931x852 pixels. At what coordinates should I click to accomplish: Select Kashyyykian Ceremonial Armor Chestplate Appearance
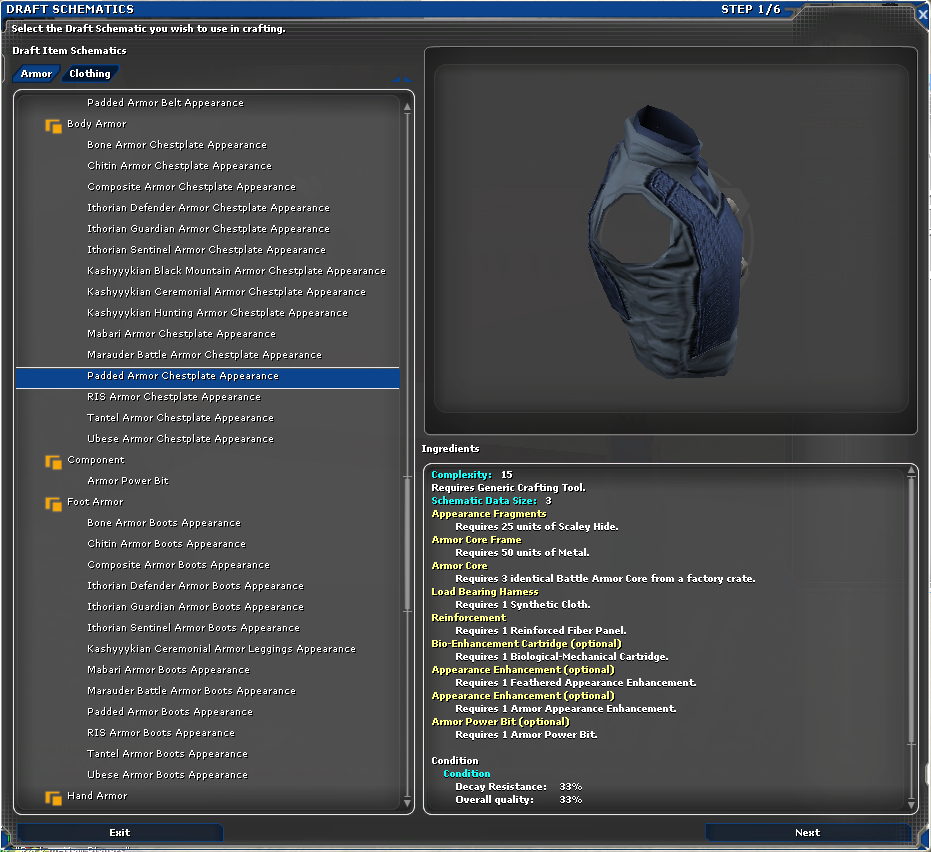[x=226, y=292]
